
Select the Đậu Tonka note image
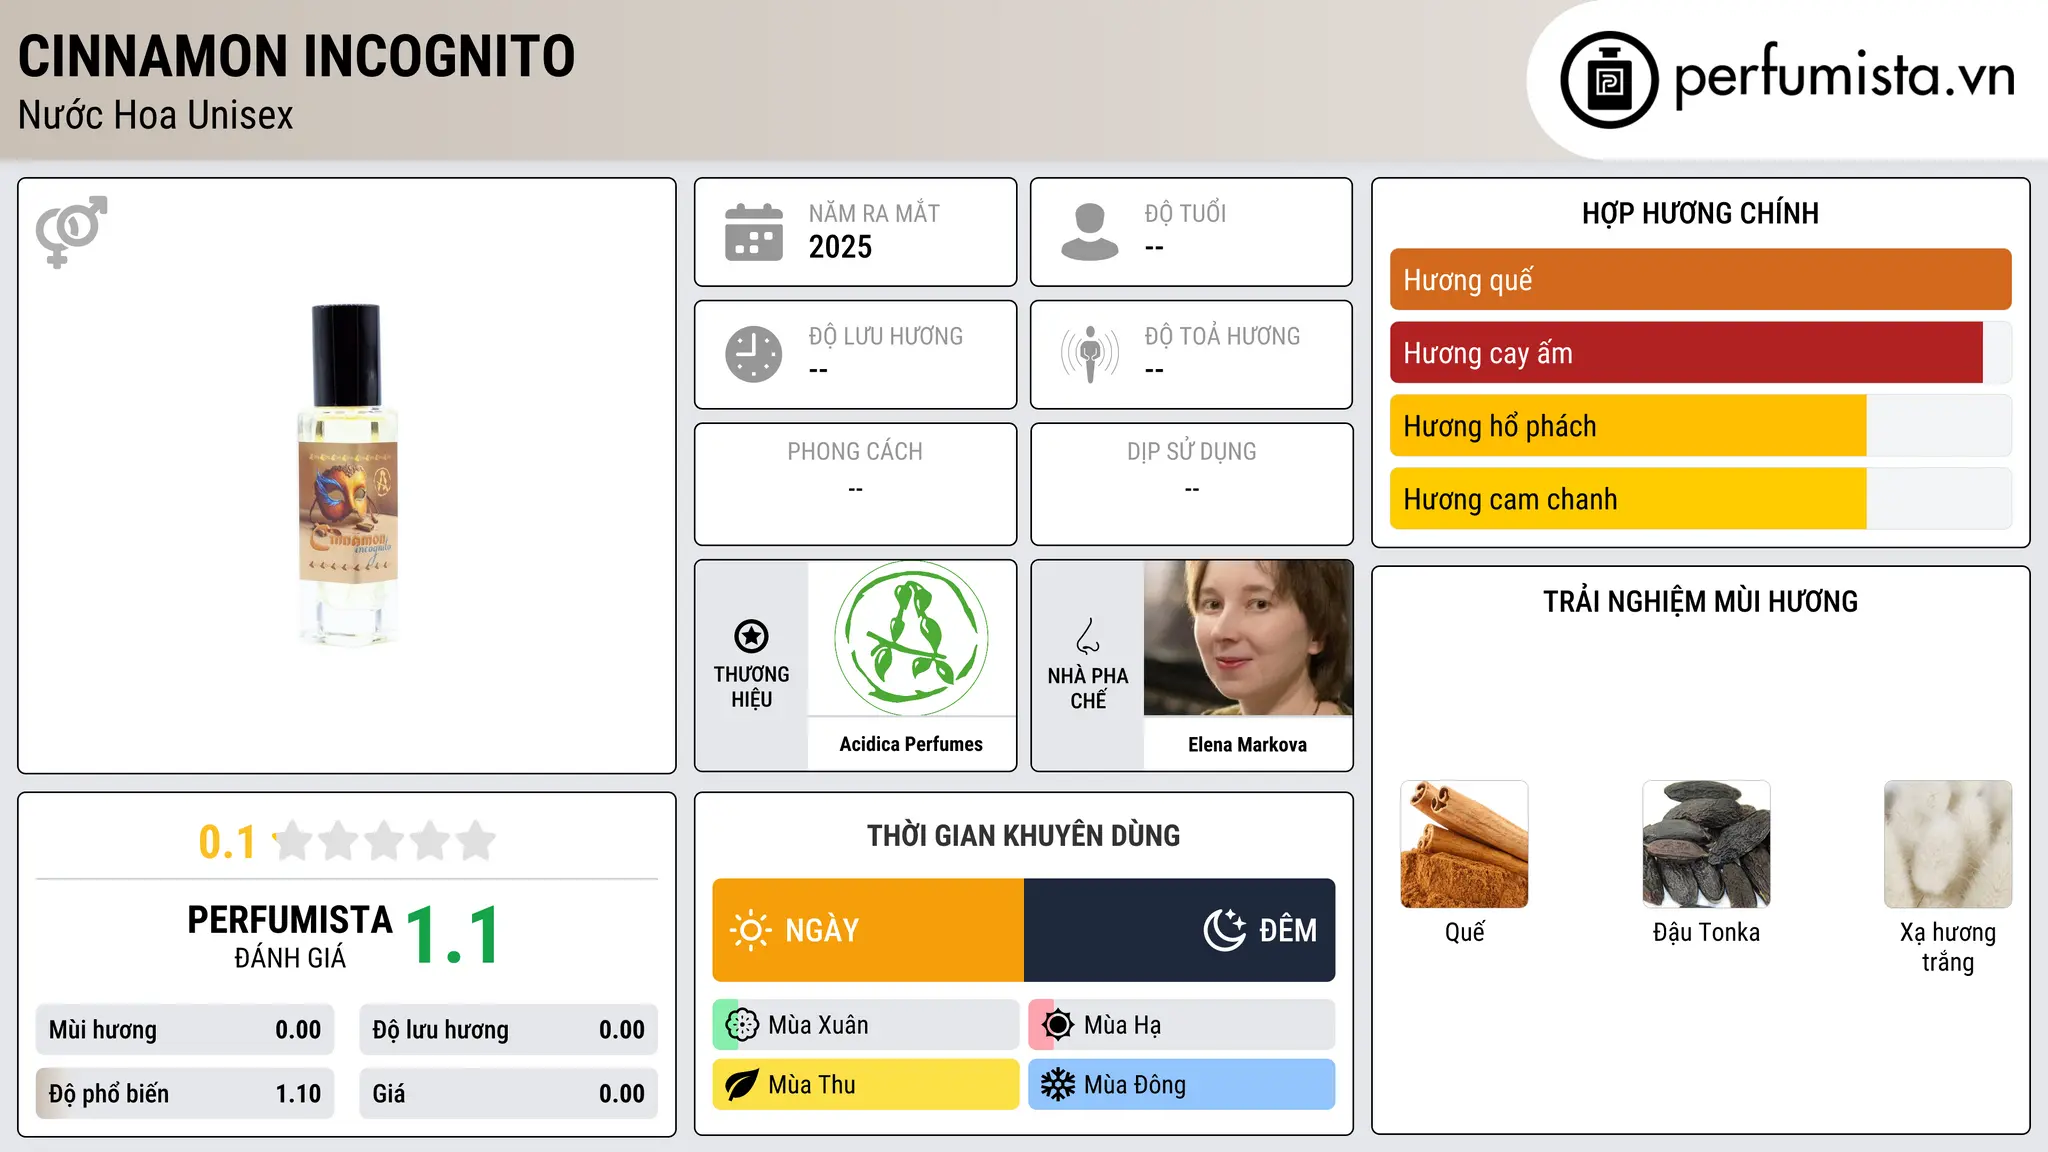[1706, 844]
